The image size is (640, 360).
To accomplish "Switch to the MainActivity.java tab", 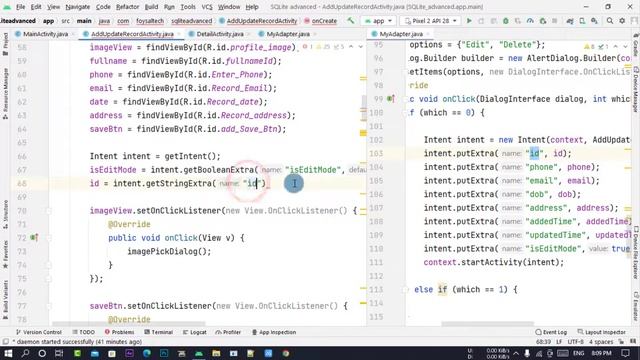I will pyautogui.click(x=45, y=34).
